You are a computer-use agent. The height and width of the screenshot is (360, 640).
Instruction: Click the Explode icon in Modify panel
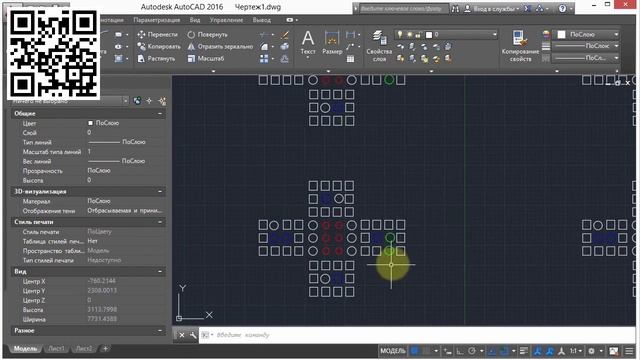[284, 47]
